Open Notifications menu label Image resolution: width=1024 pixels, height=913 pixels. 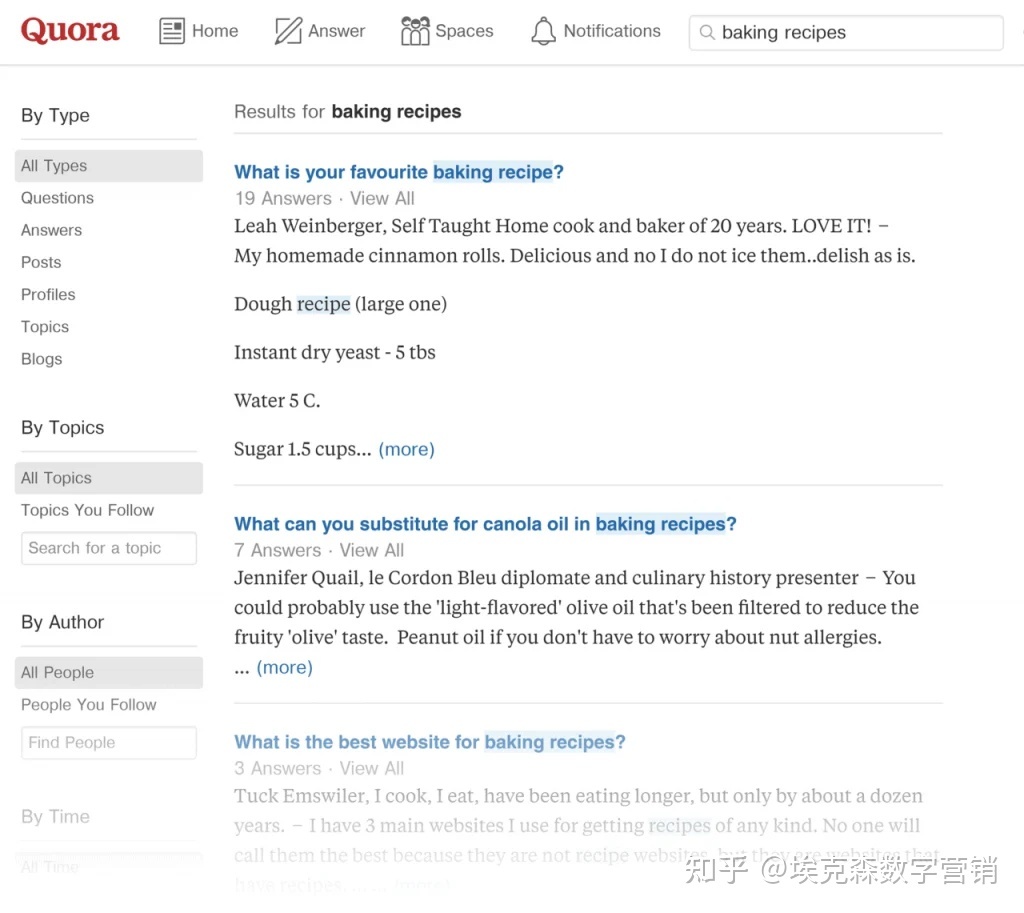click(612, 31)
